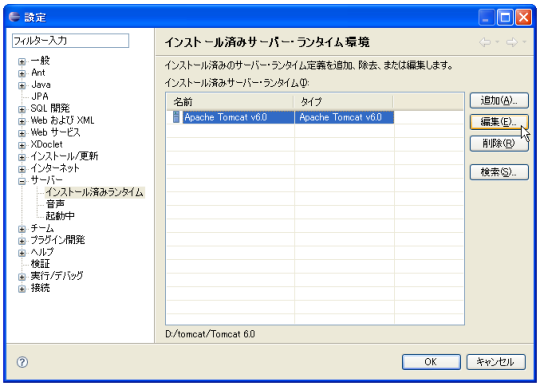The image size is (540, 386).
Task: Select the チーム tree label
Action: pyautogui.click(x=42, y=228)
